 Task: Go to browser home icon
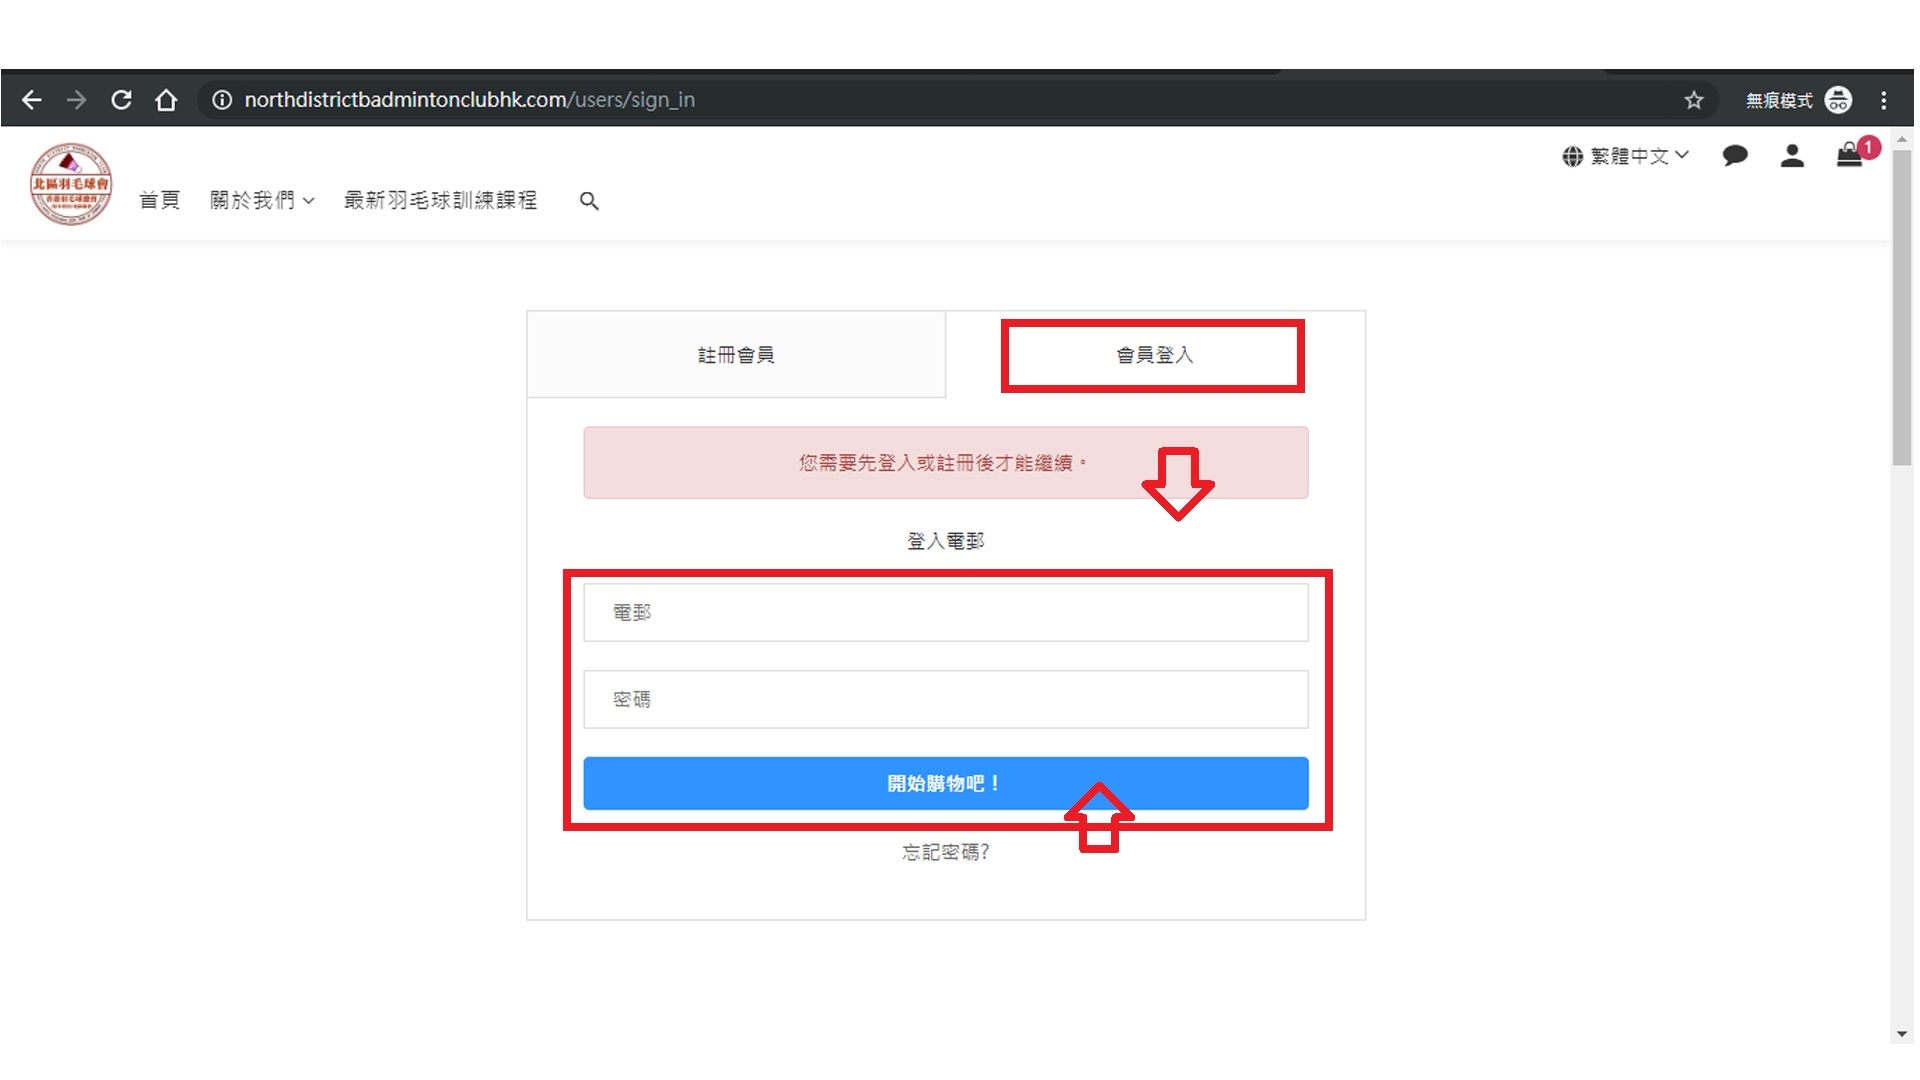pyautogui.click(x=166, y=100)
